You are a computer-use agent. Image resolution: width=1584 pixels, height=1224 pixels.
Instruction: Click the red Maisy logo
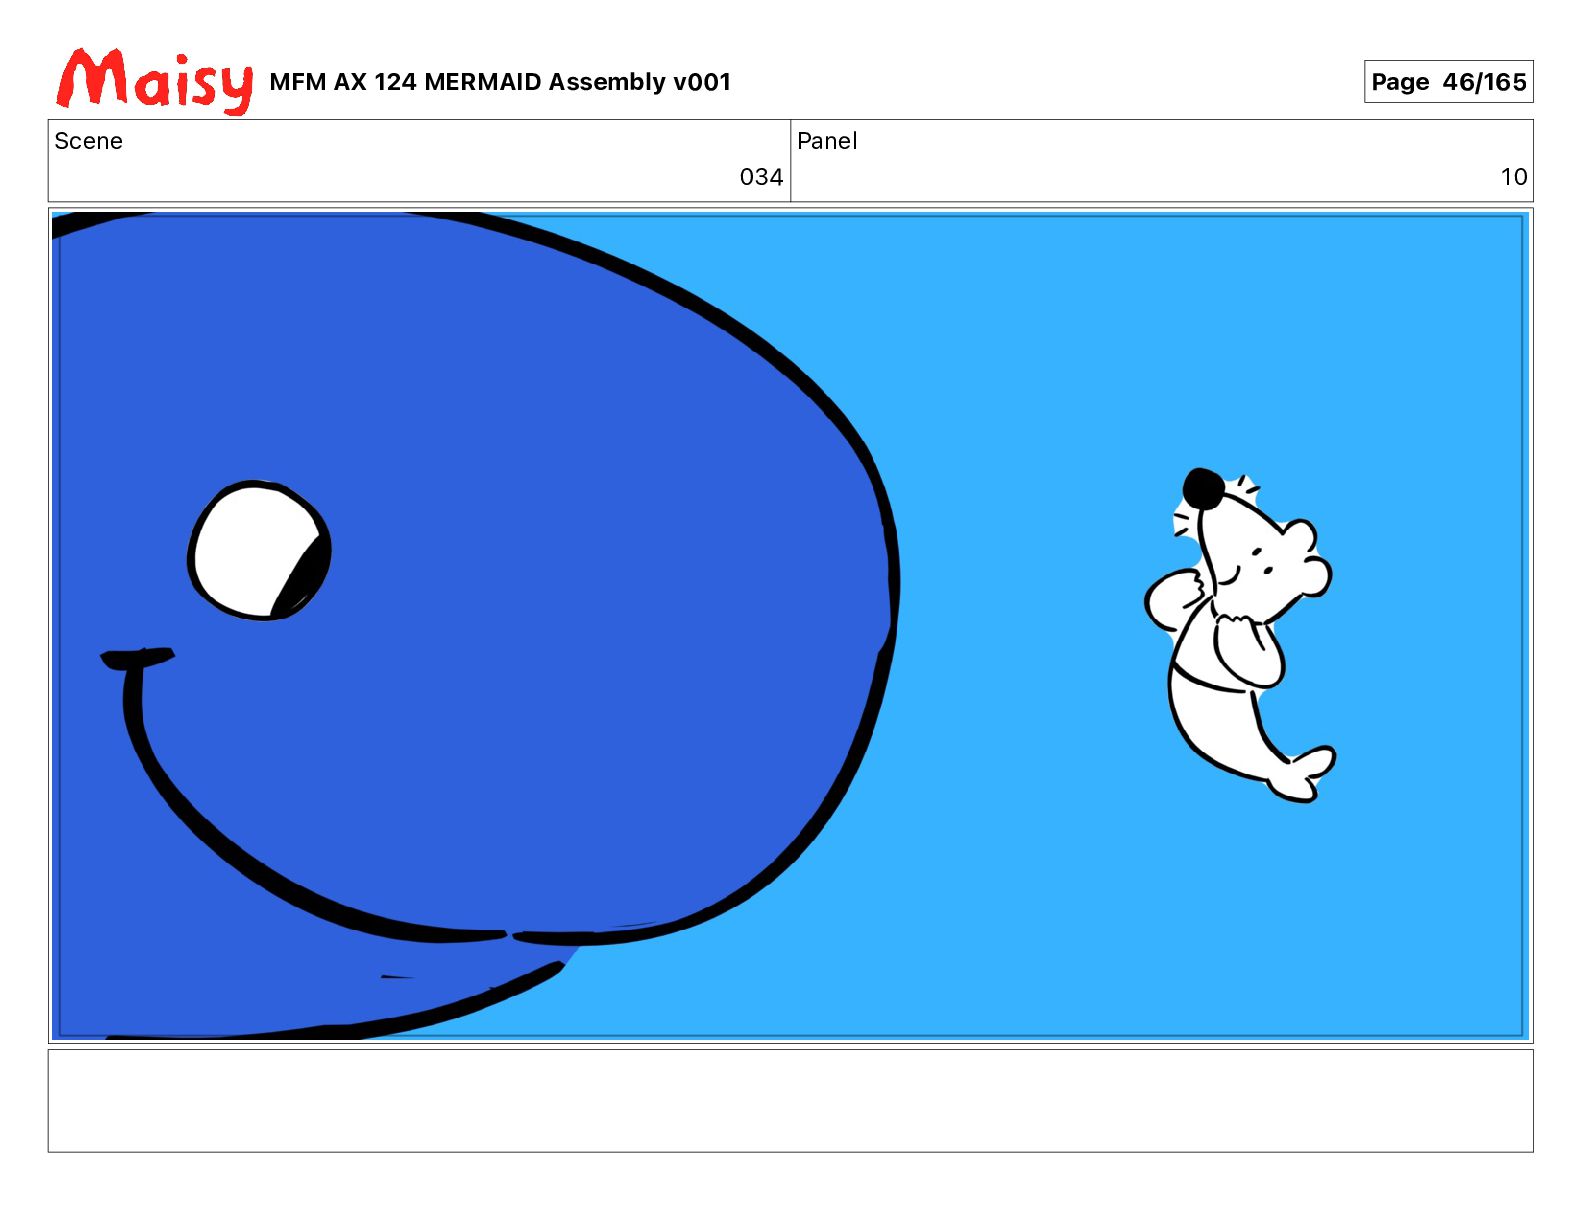coord(155,80)
